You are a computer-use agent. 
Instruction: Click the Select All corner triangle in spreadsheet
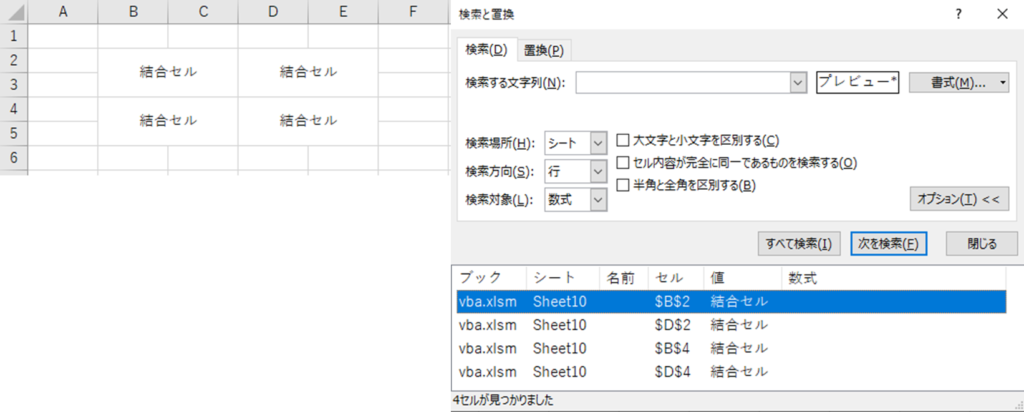(x=14, y=12)
